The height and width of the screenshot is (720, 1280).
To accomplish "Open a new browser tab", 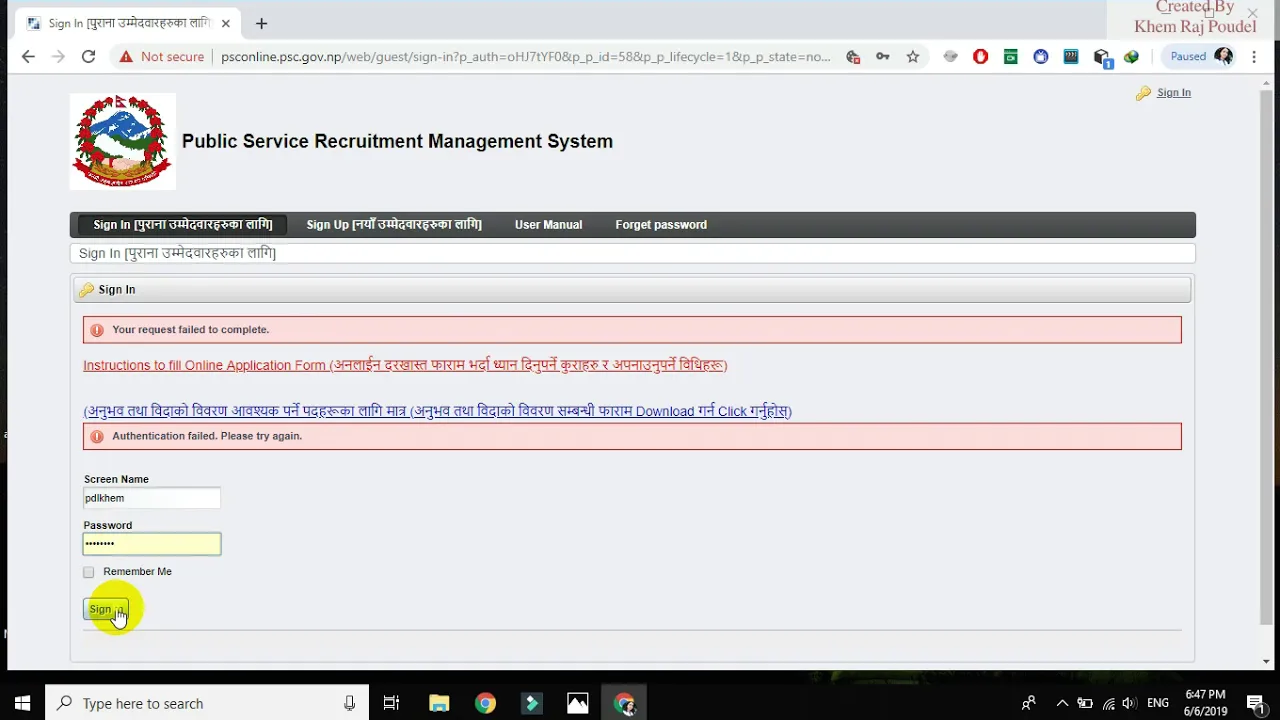I will (261, 23).
